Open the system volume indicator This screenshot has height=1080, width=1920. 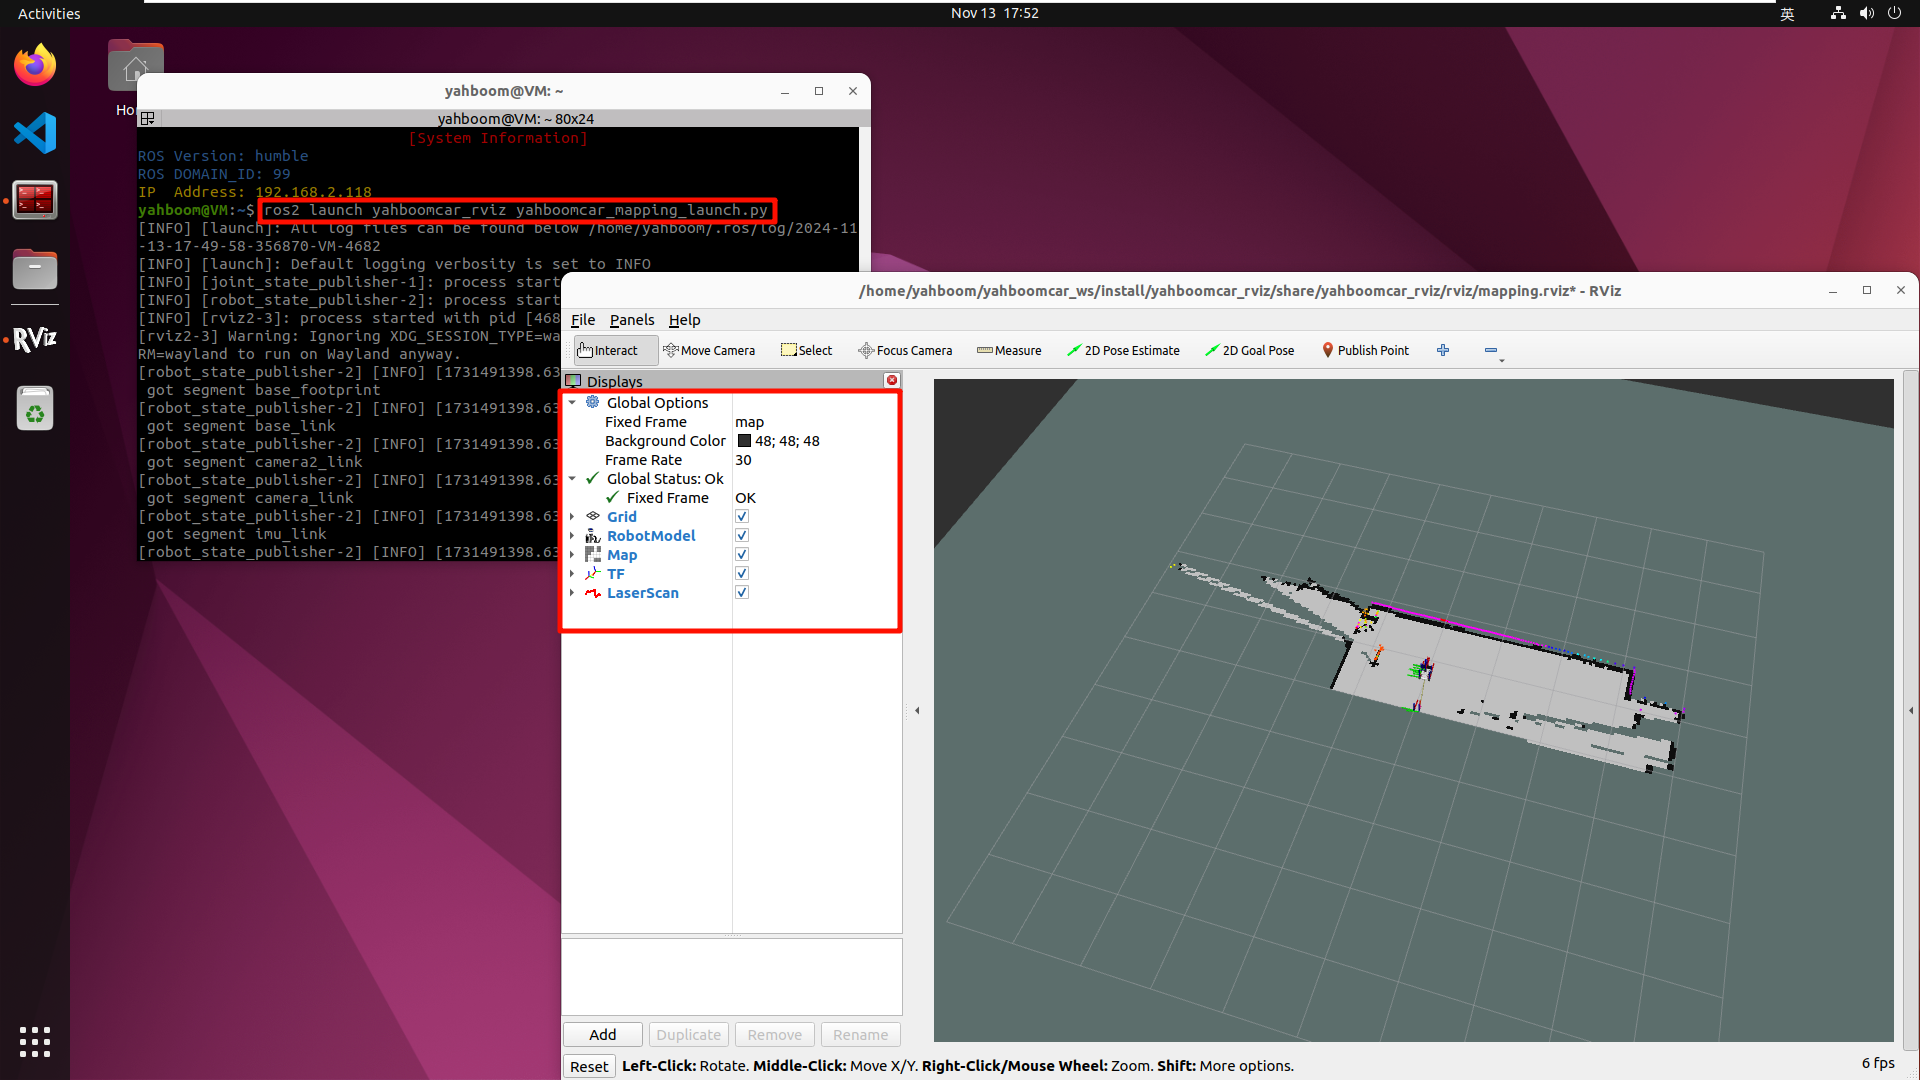[x=1866, y=13]
